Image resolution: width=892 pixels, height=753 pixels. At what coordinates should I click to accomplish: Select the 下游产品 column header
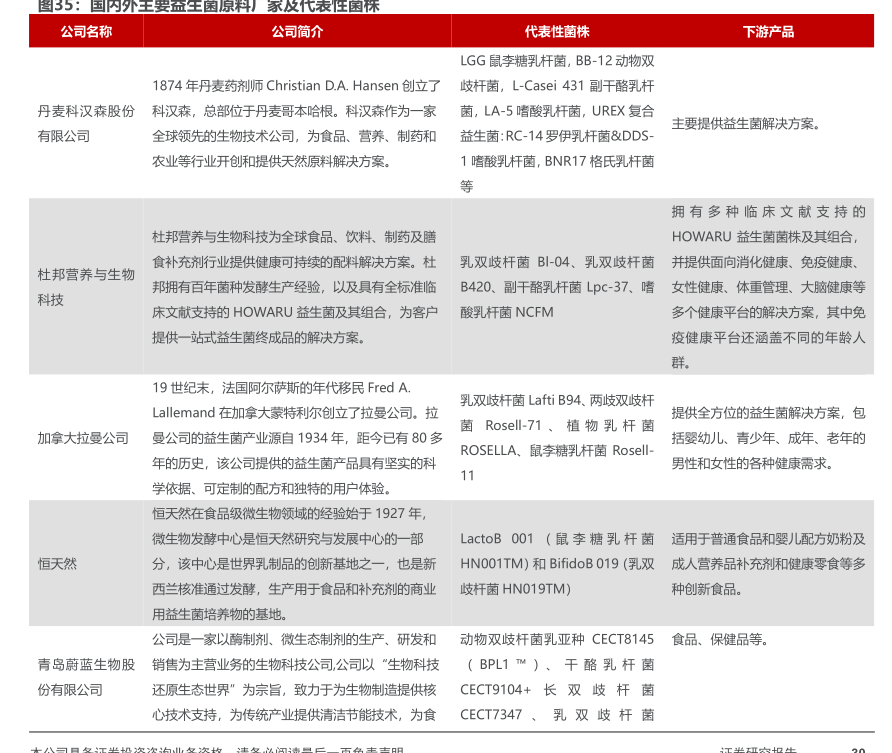[768, 31]
